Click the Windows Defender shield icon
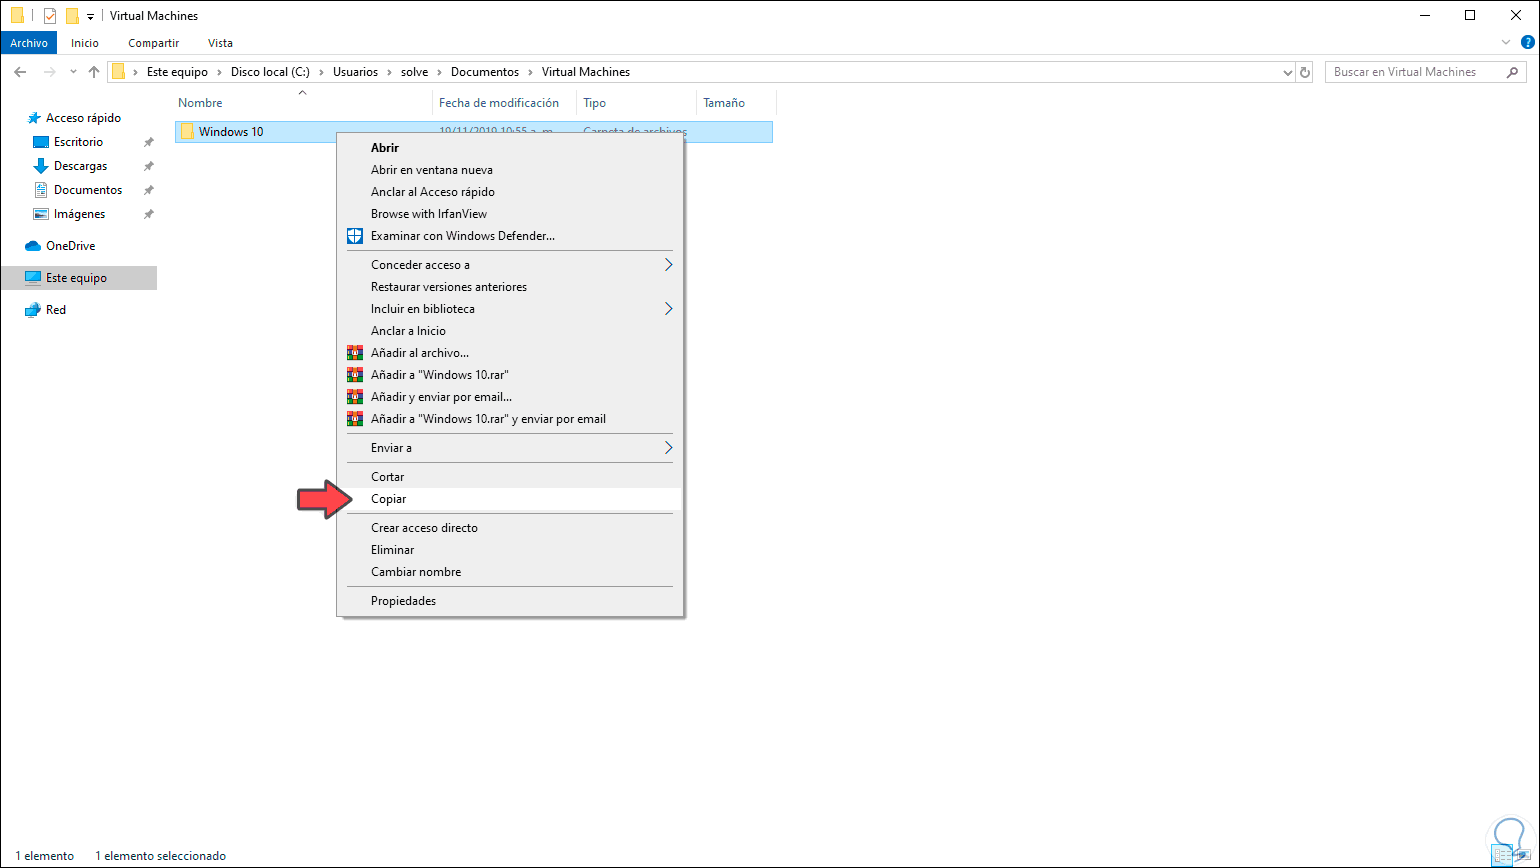 pos(354,236)
